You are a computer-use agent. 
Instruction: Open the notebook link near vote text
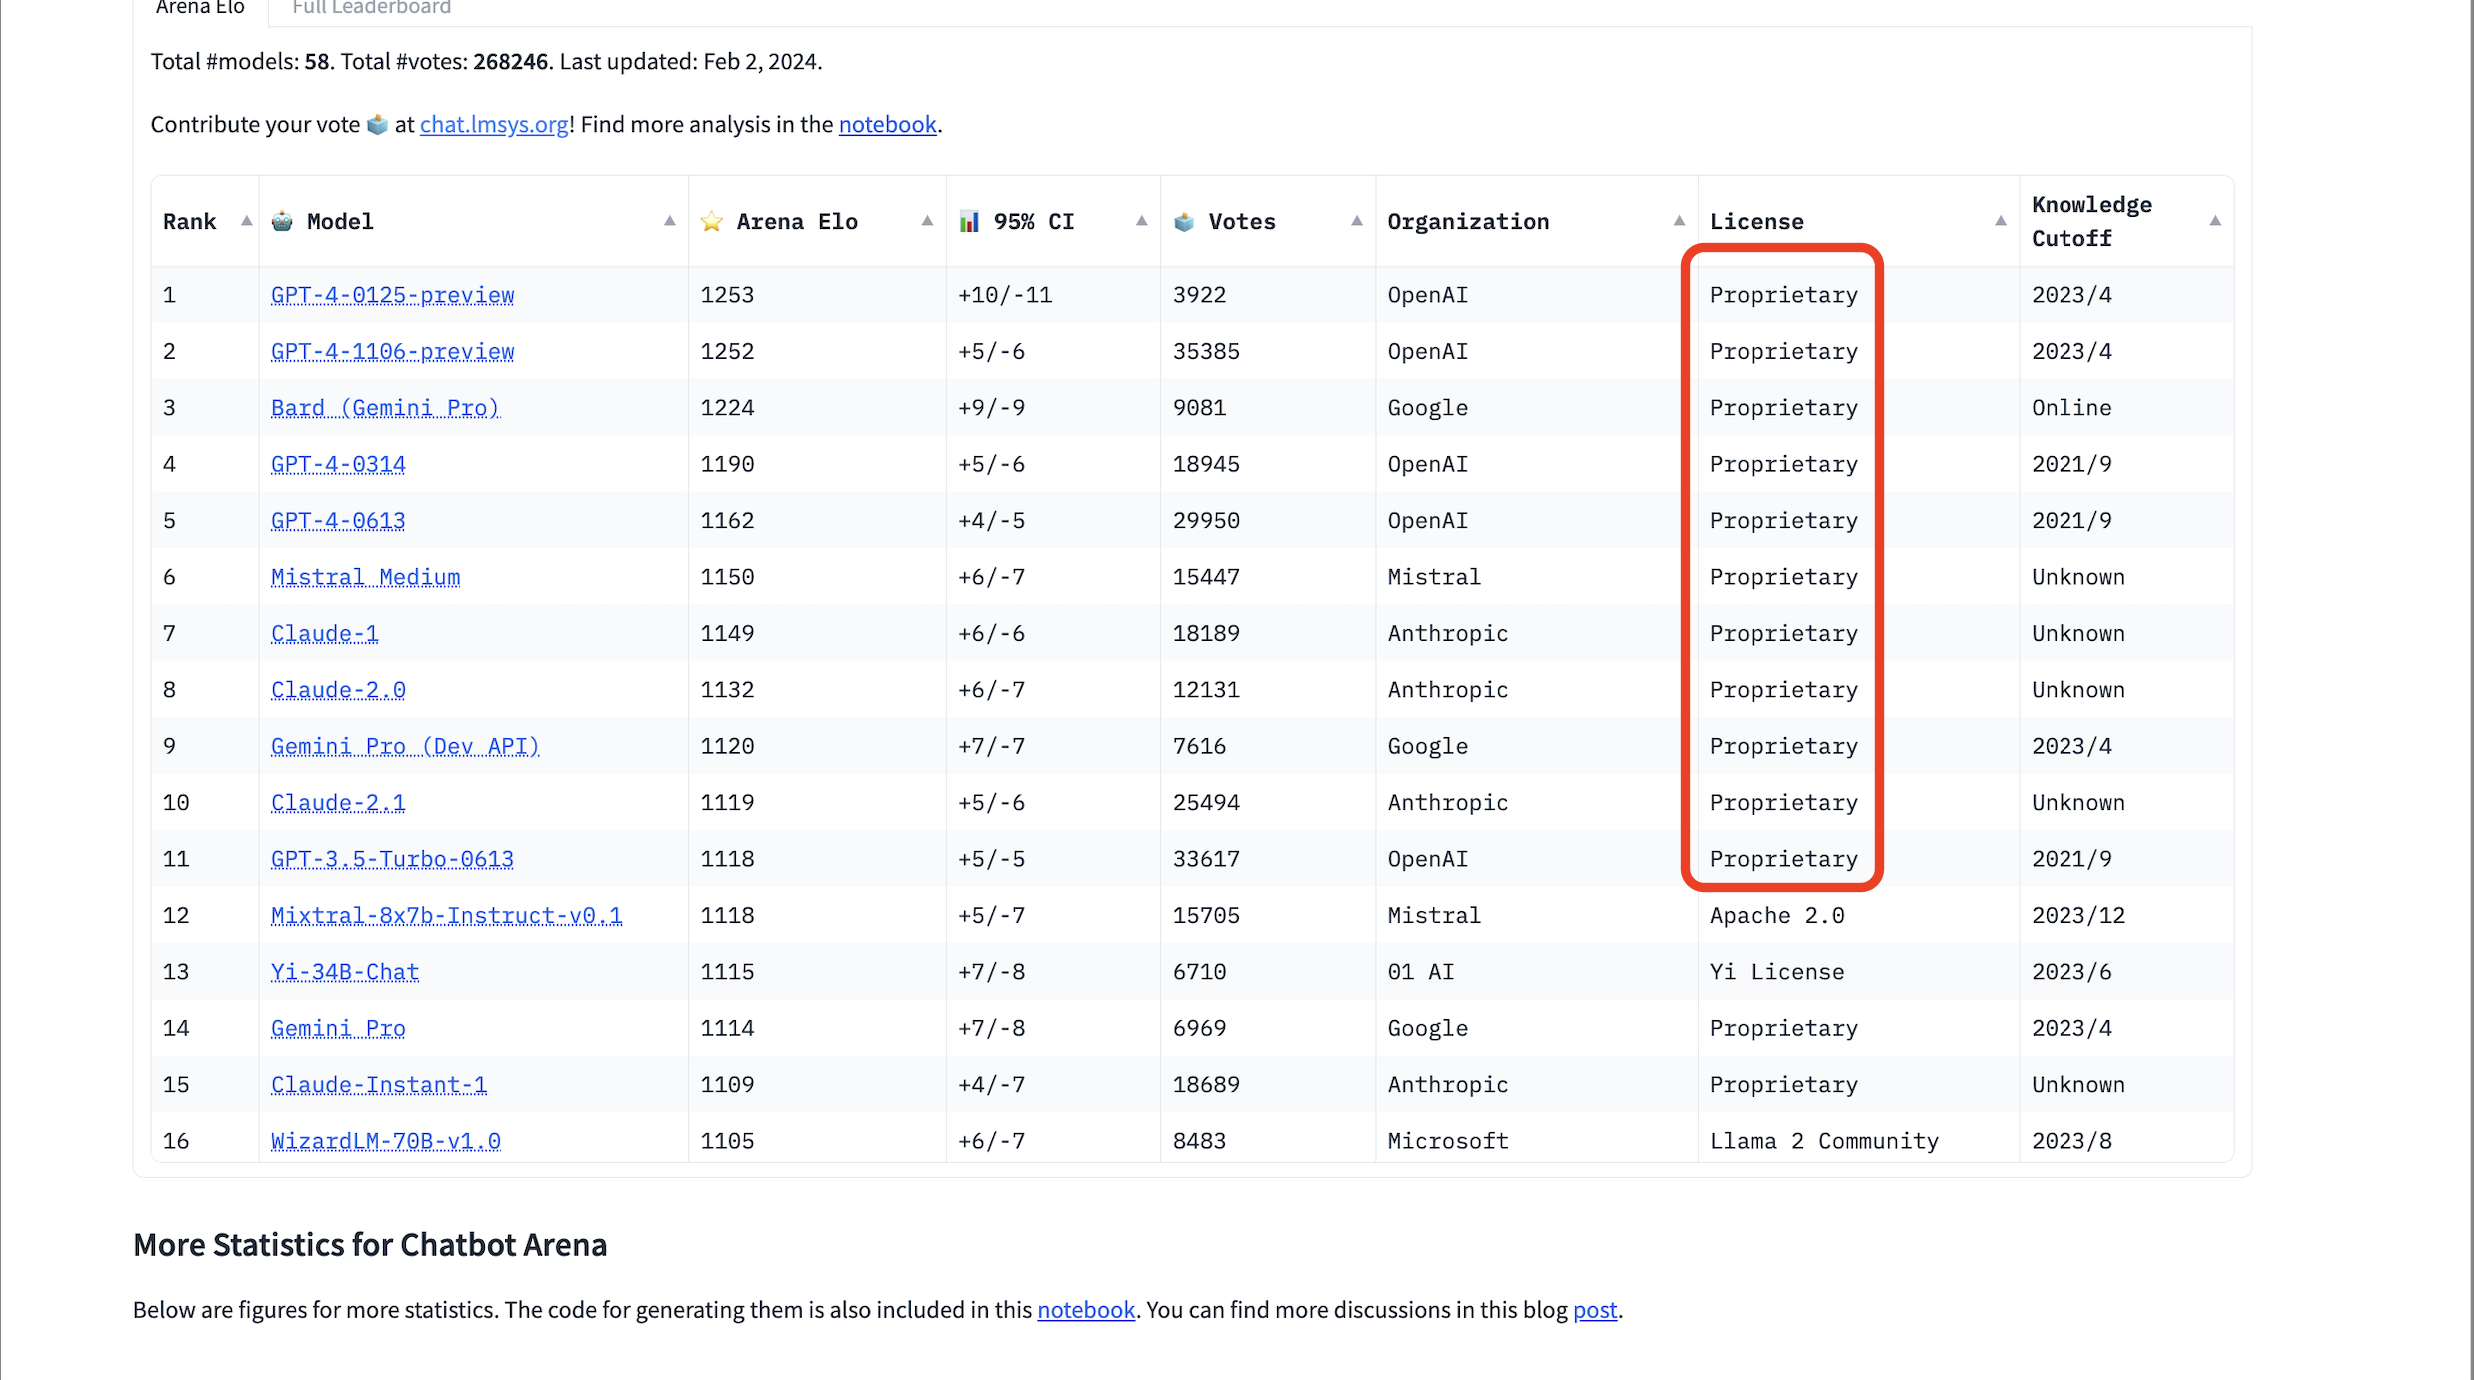tap(887, 124)
